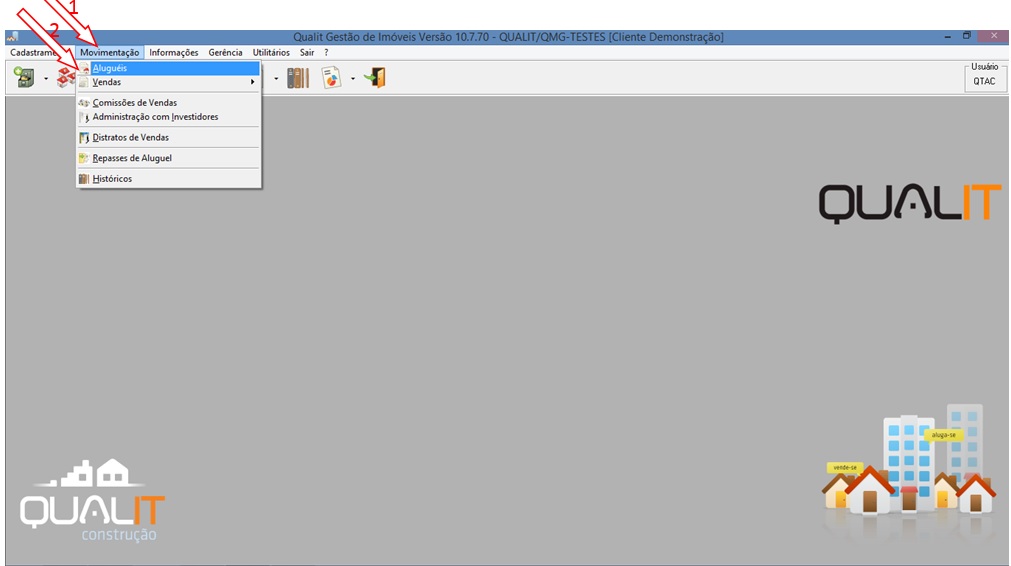This screenshot has width=1011, height=566.
Task: Open the Utilitários menu
Action: pyautogui.click(x=271, y=52)
